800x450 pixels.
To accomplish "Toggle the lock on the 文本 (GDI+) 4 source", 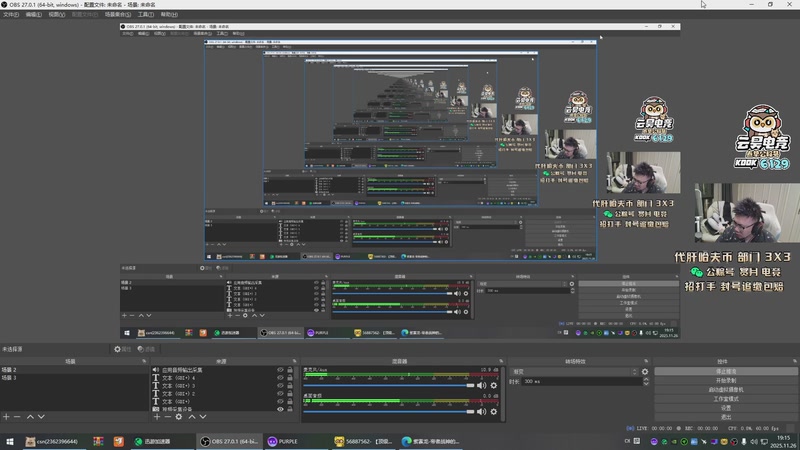I will click(290, 378).
